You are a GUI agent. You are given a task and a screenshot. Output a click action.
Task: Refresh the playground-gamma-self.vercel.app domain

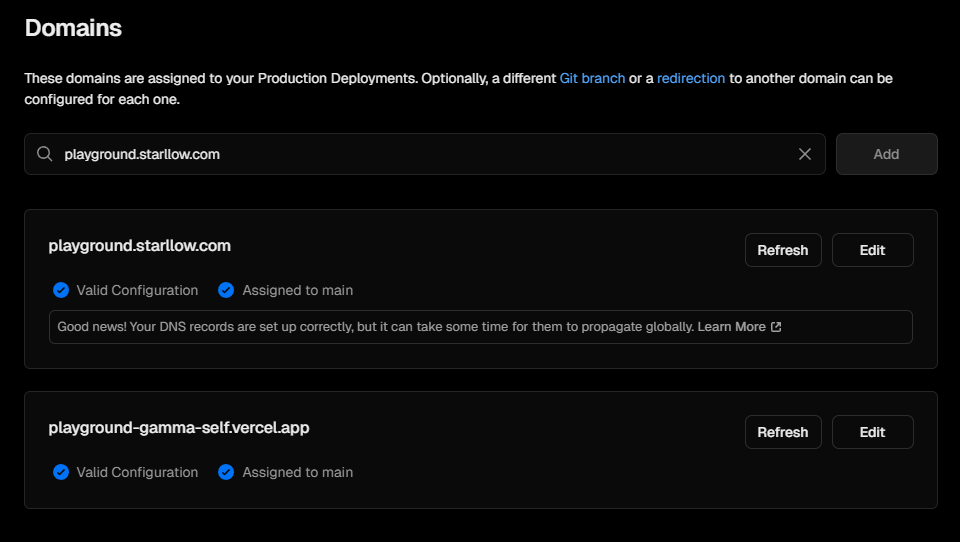click(783, 432)
